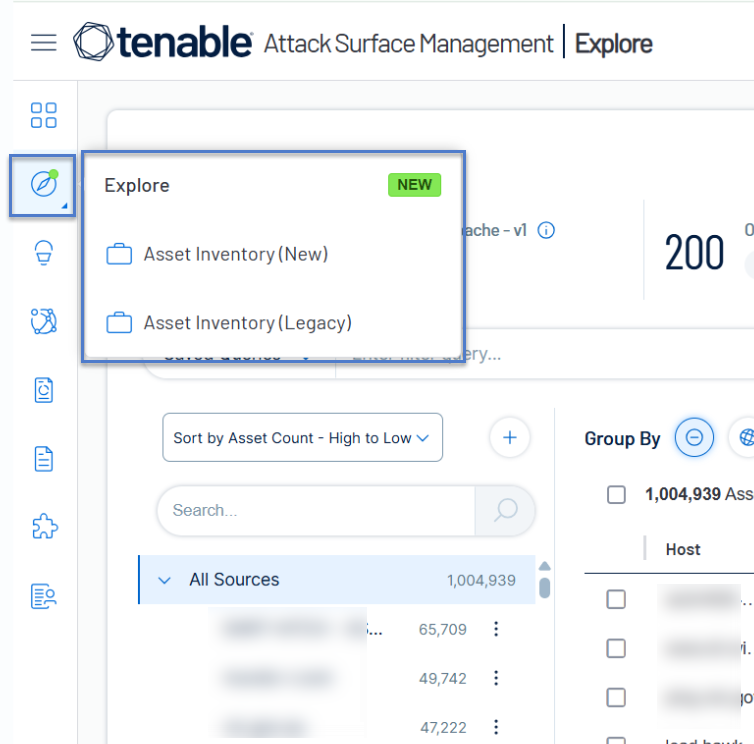Click briefcase icon of Asset Inventory (New)
Screen dimensions: 754x744
pyautogui.click(x=119, y=254)
